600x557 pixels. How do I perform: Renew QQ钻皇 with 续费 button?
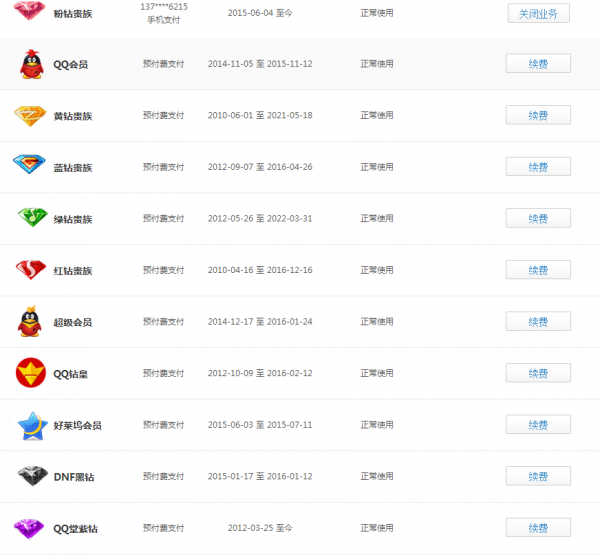click(x=538, y=373)
